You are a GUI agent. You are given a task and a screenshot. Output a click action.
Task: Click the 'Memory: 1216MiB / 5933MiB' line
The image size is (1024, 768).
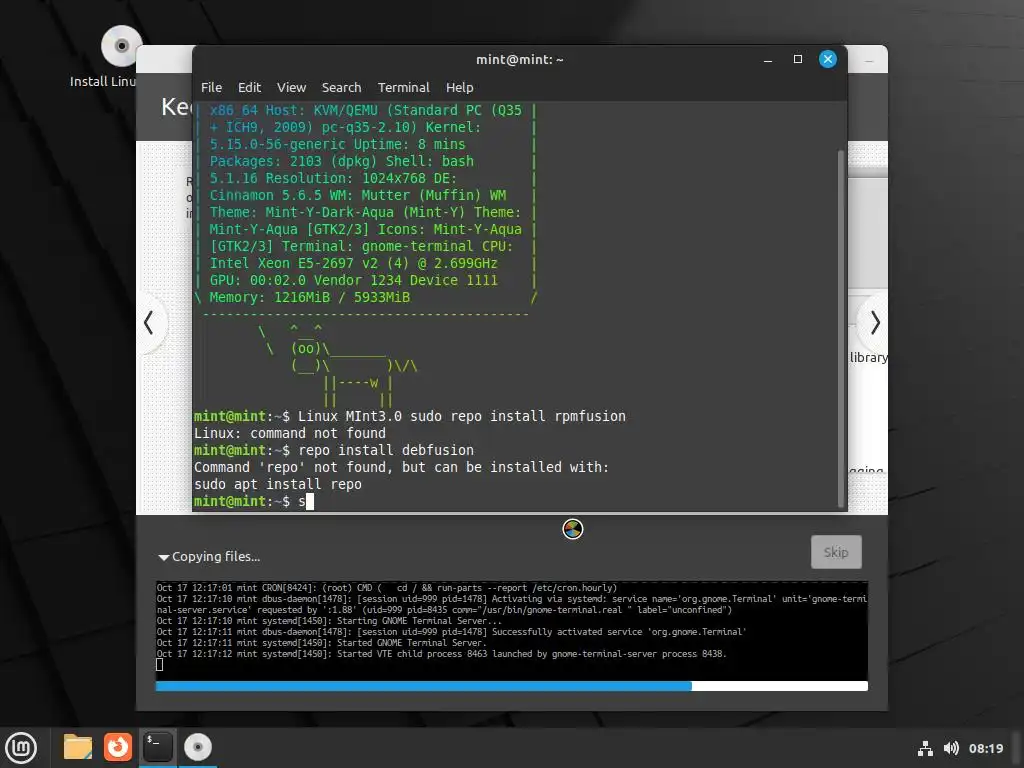click(310, 298)
